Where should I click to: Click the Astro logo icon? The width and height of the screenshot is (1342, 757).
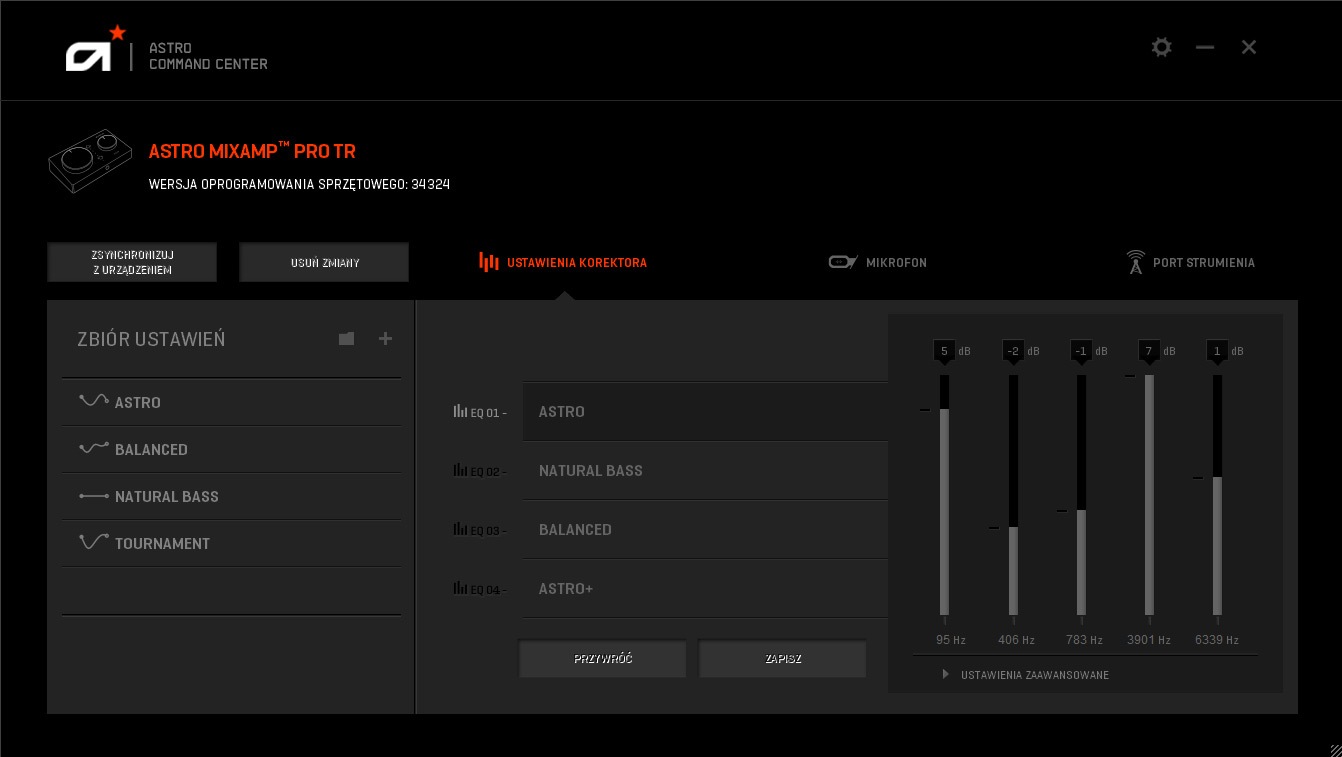coord(90,56)
